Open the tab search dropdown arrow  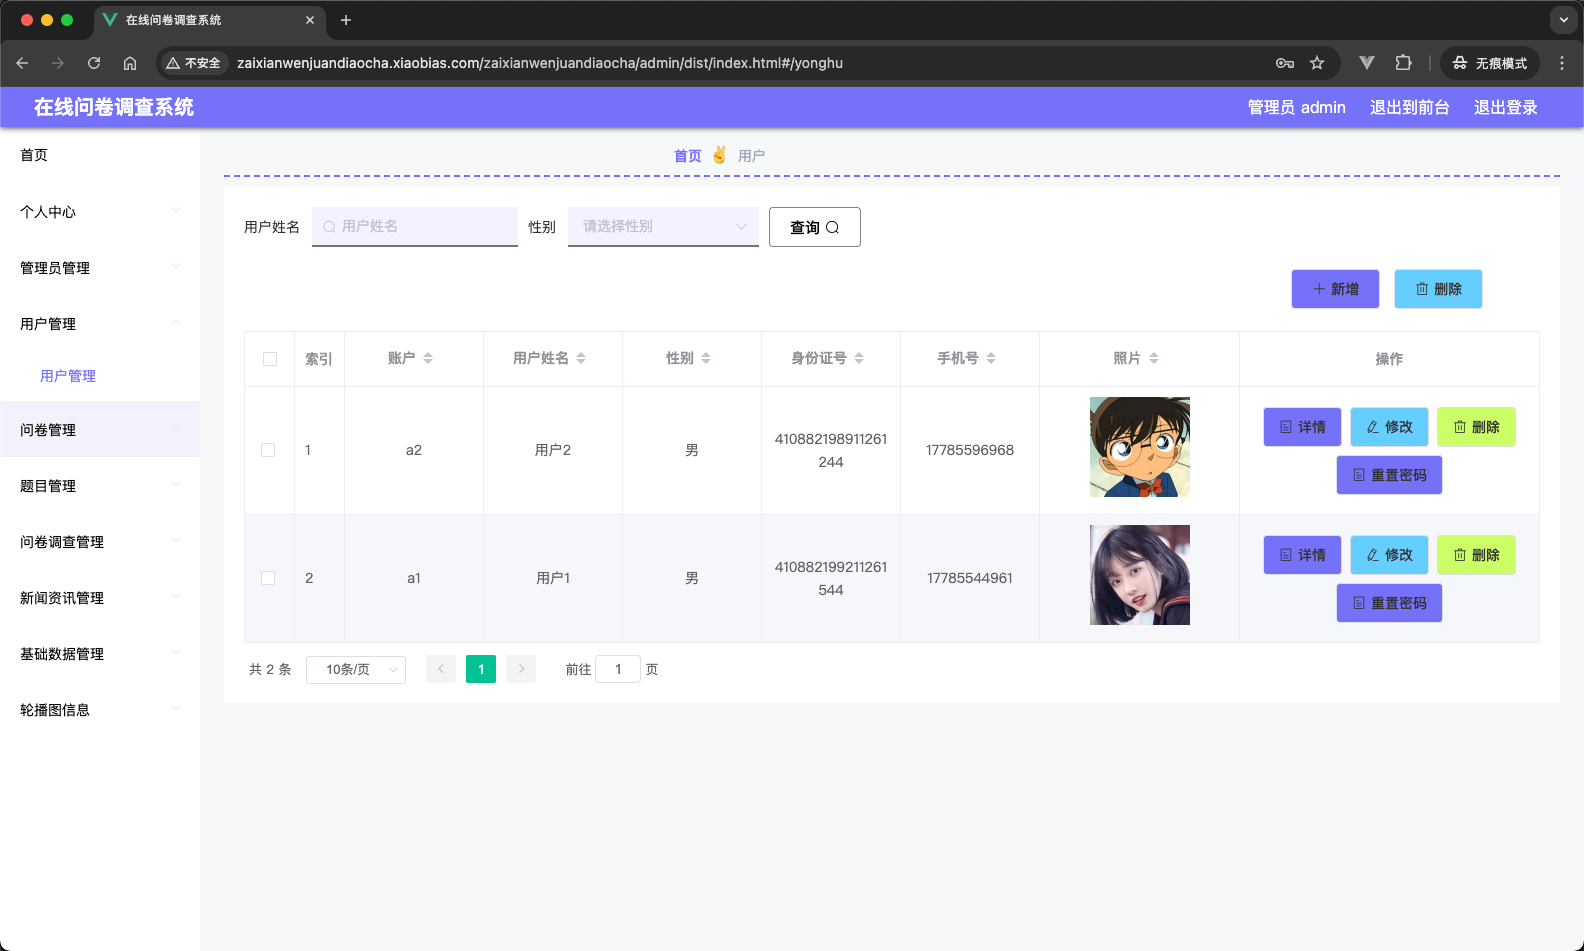click(1564, 20)
